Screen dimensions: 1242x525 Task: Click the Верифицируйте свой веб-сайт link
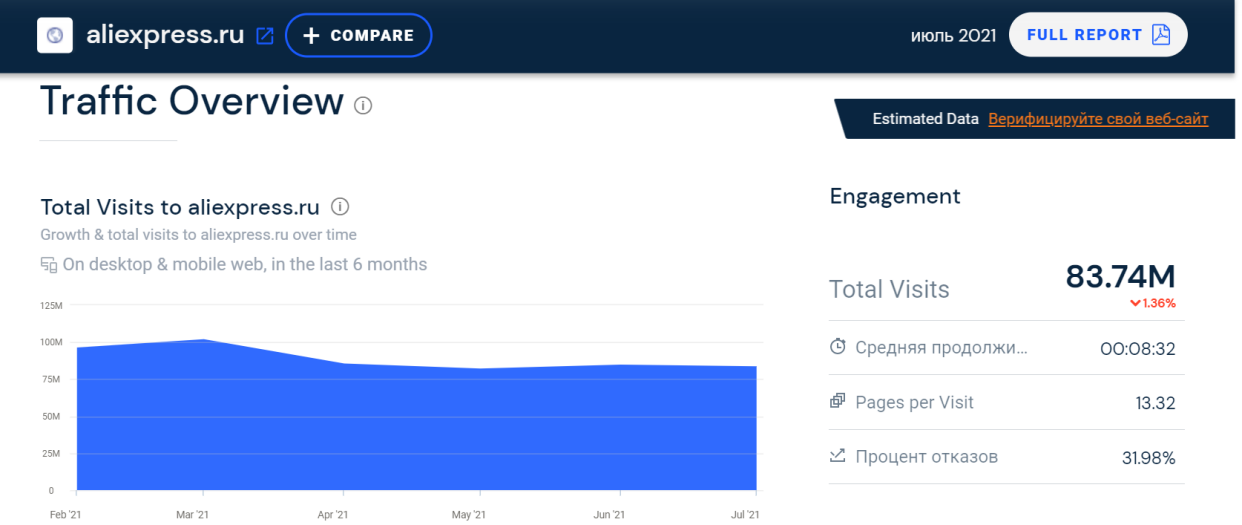pyautogui.click(x=1098, y=119)
